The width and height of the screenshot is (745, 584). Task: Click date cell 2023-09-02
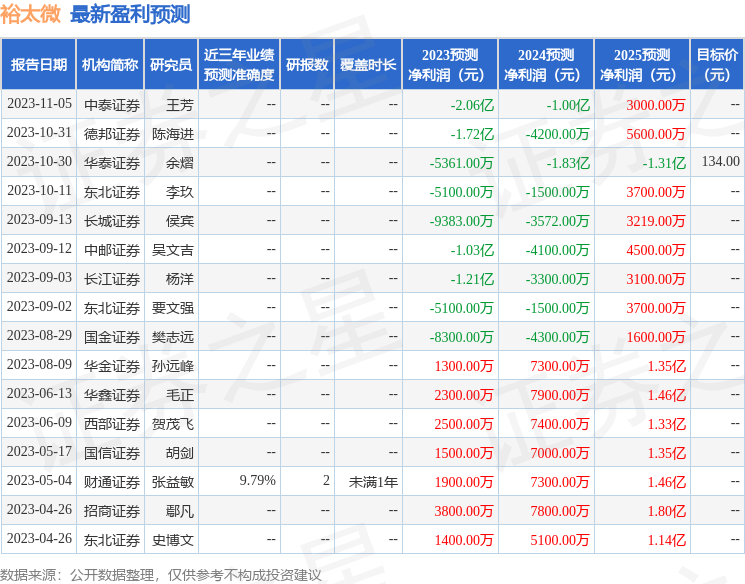point(39,306)
